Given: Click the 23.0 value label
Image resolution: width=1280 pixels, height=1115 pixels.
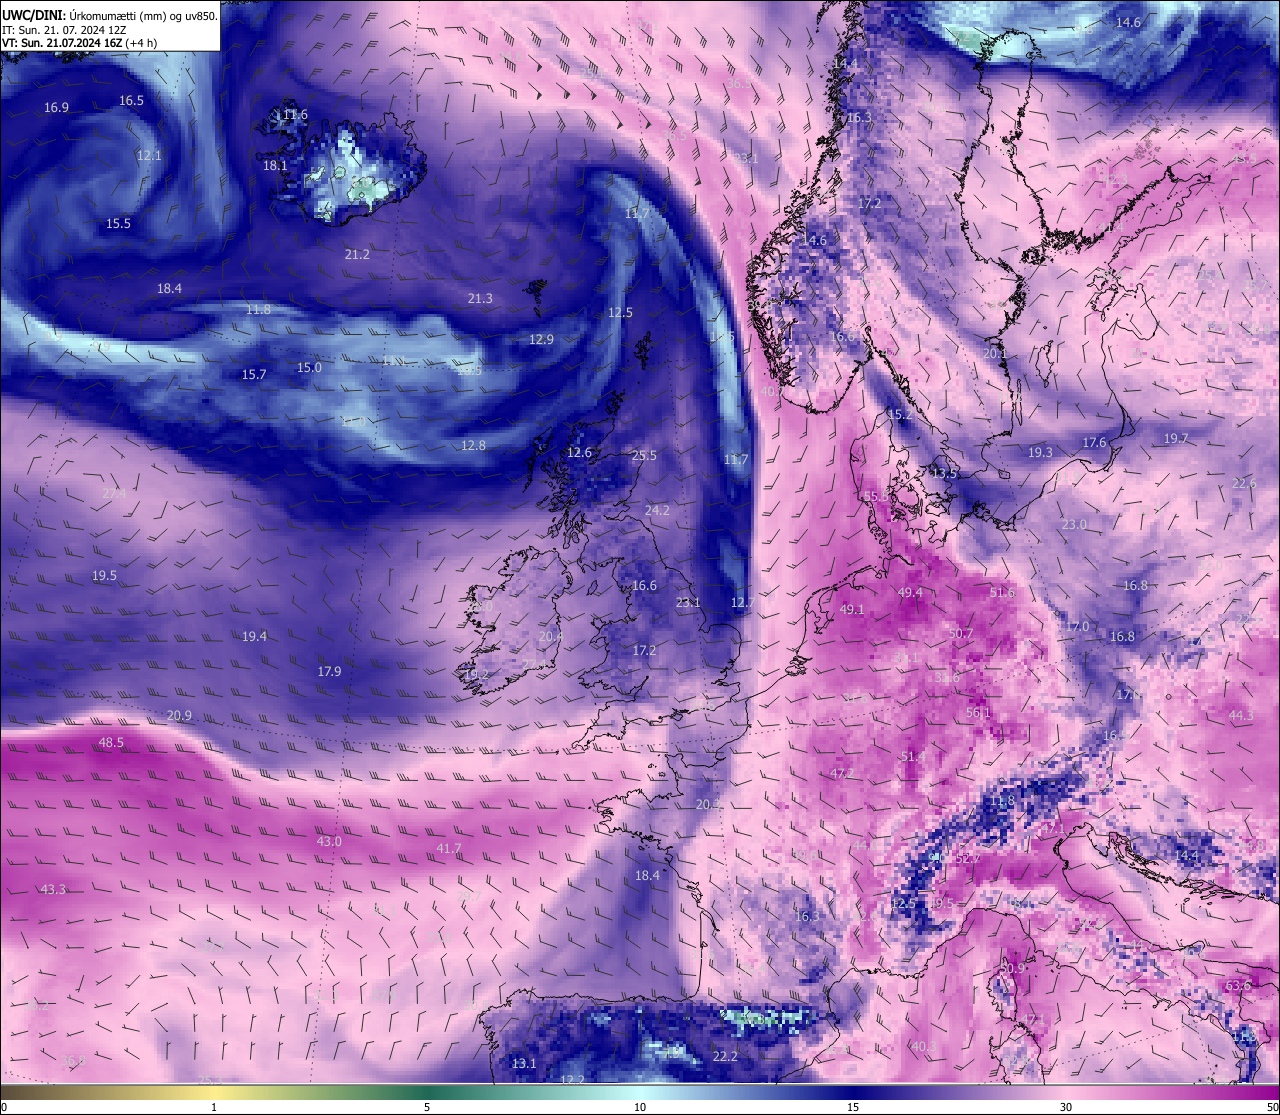Looking at the screenshot, I should [x=1074, y=525].
